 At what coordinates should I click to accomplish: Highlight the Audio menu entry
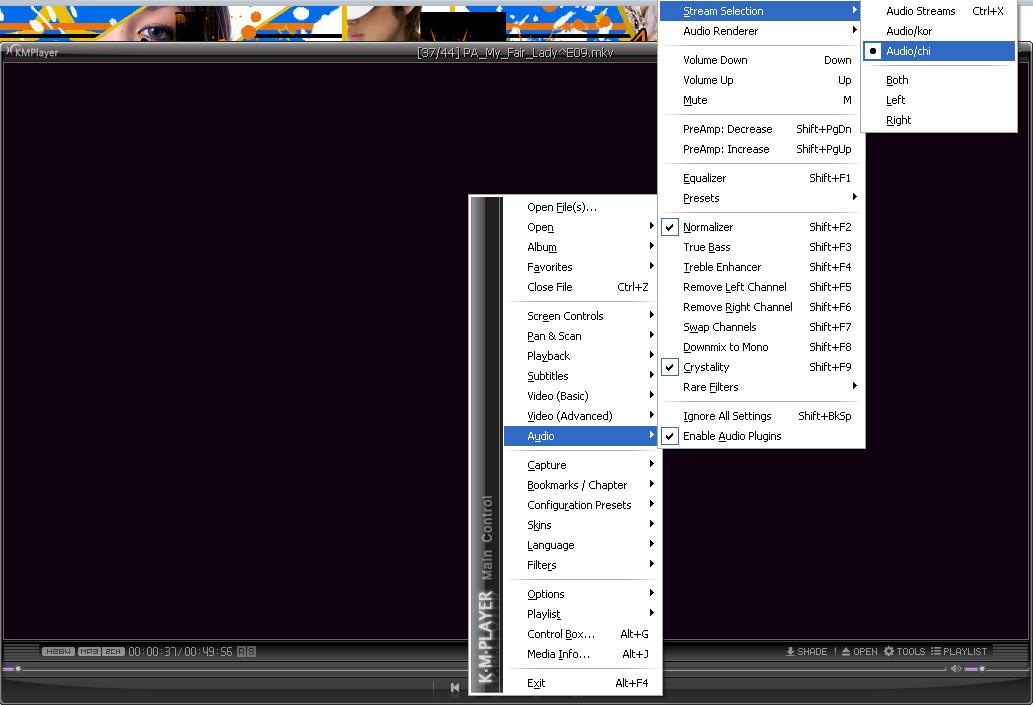click(x=580, y=436)
